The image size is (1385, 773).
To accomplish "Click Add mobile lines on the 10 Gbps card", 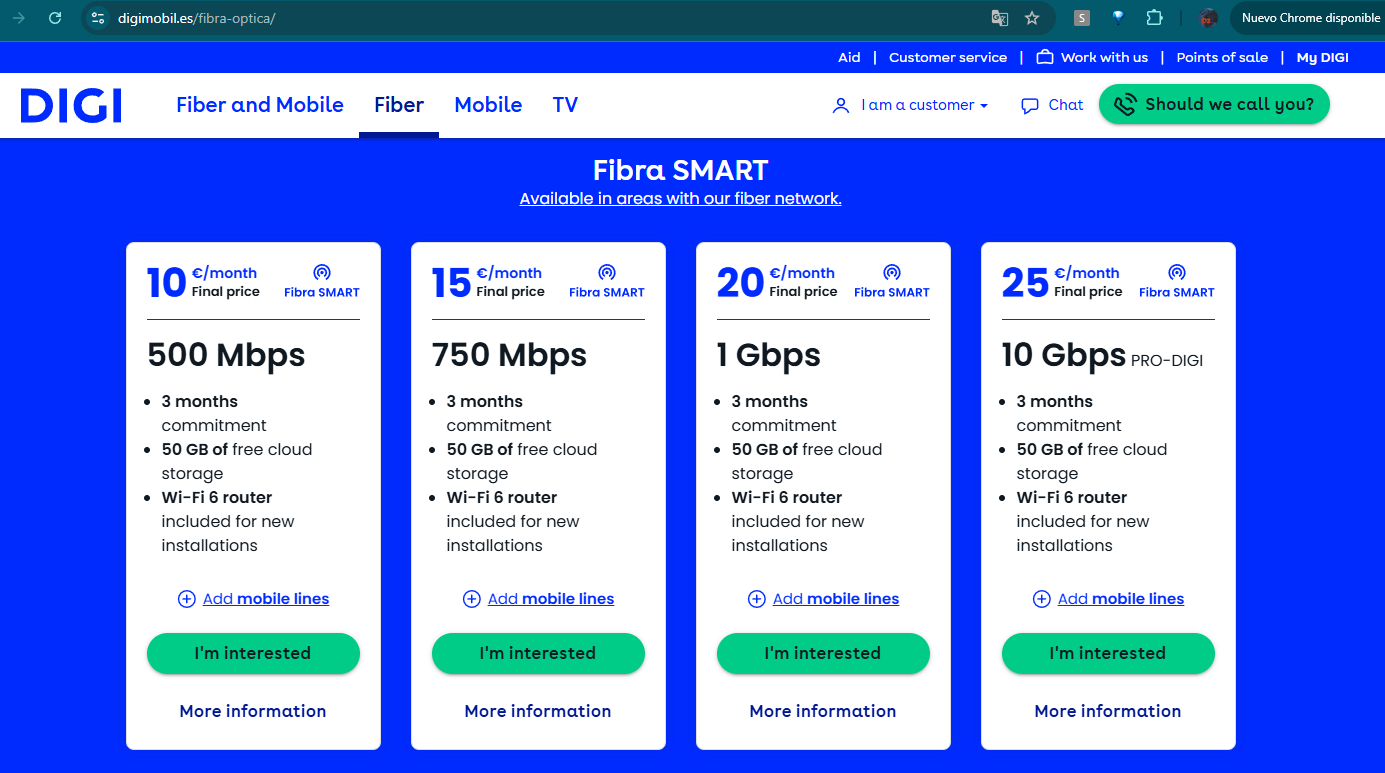I will [x=1121, y=599].
